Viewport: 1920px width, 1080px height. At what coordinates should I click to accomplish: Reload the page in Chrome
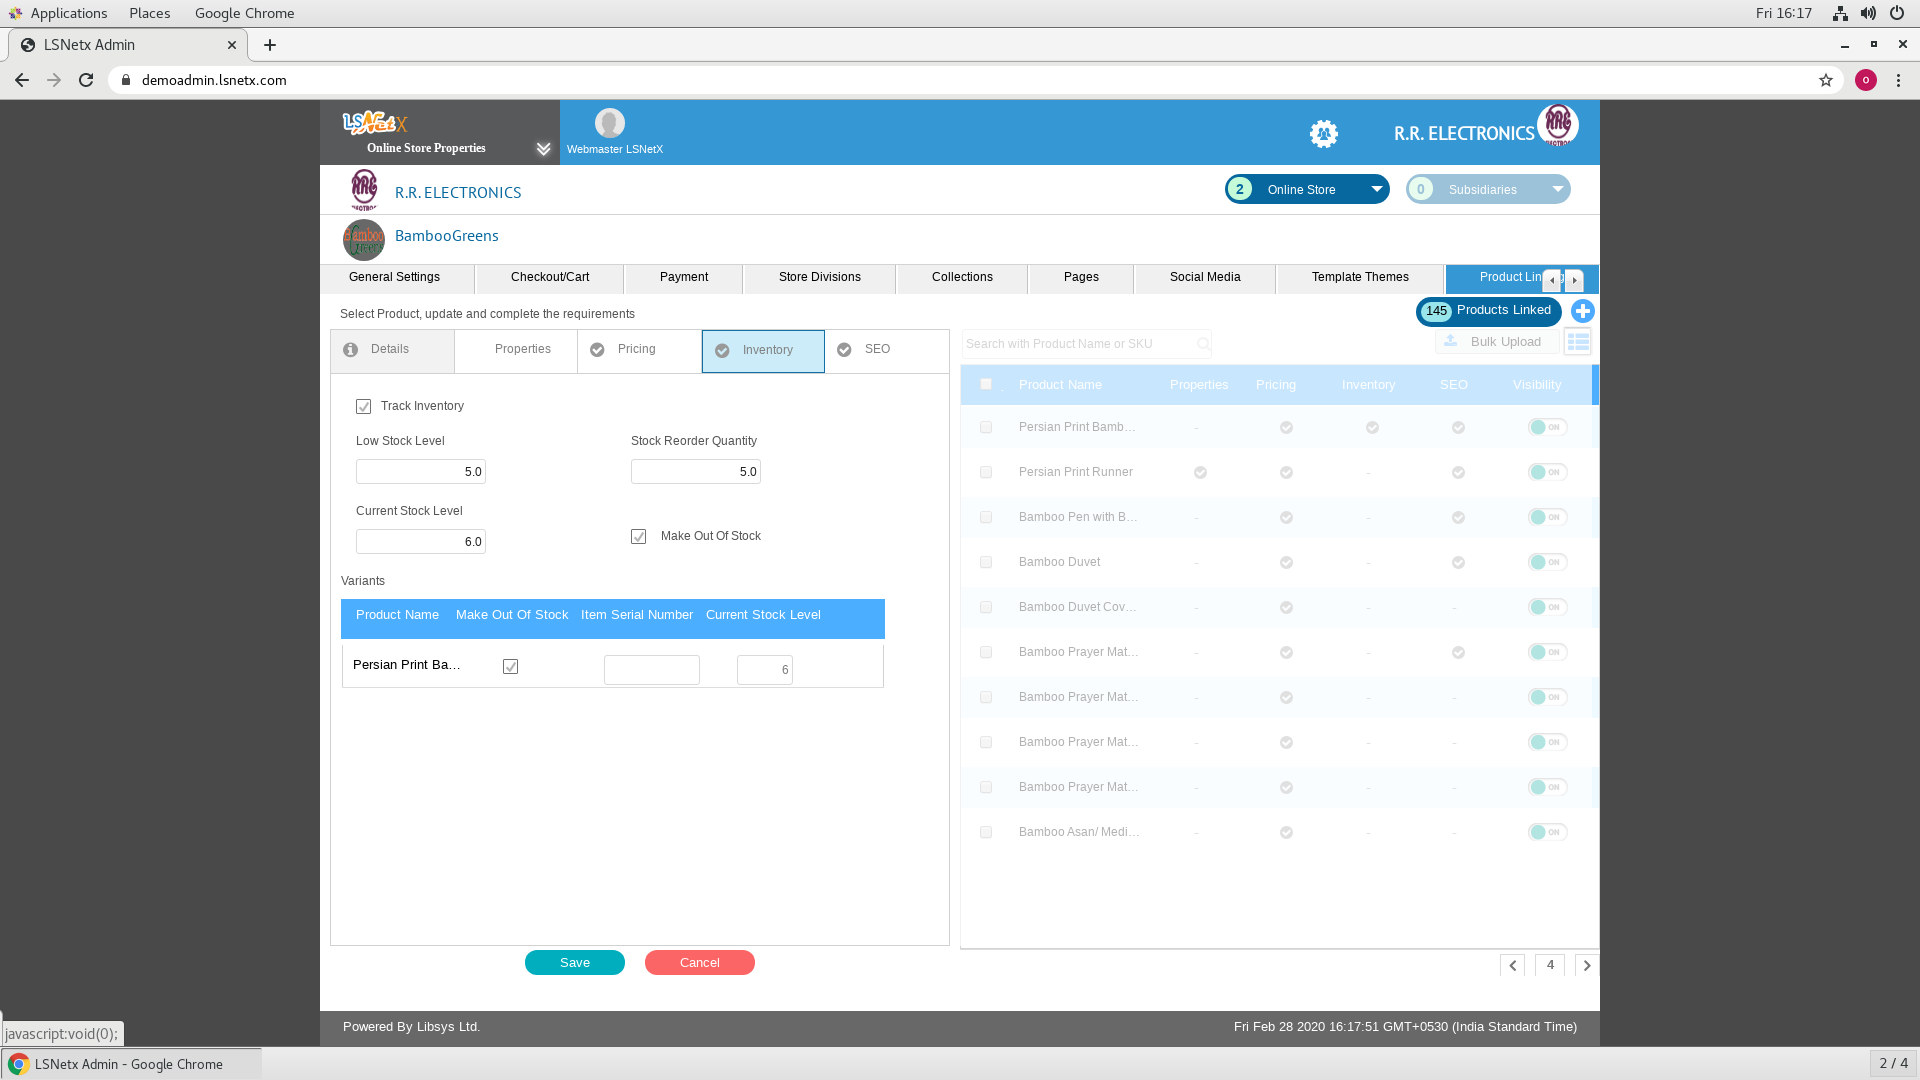pos(86,80)
